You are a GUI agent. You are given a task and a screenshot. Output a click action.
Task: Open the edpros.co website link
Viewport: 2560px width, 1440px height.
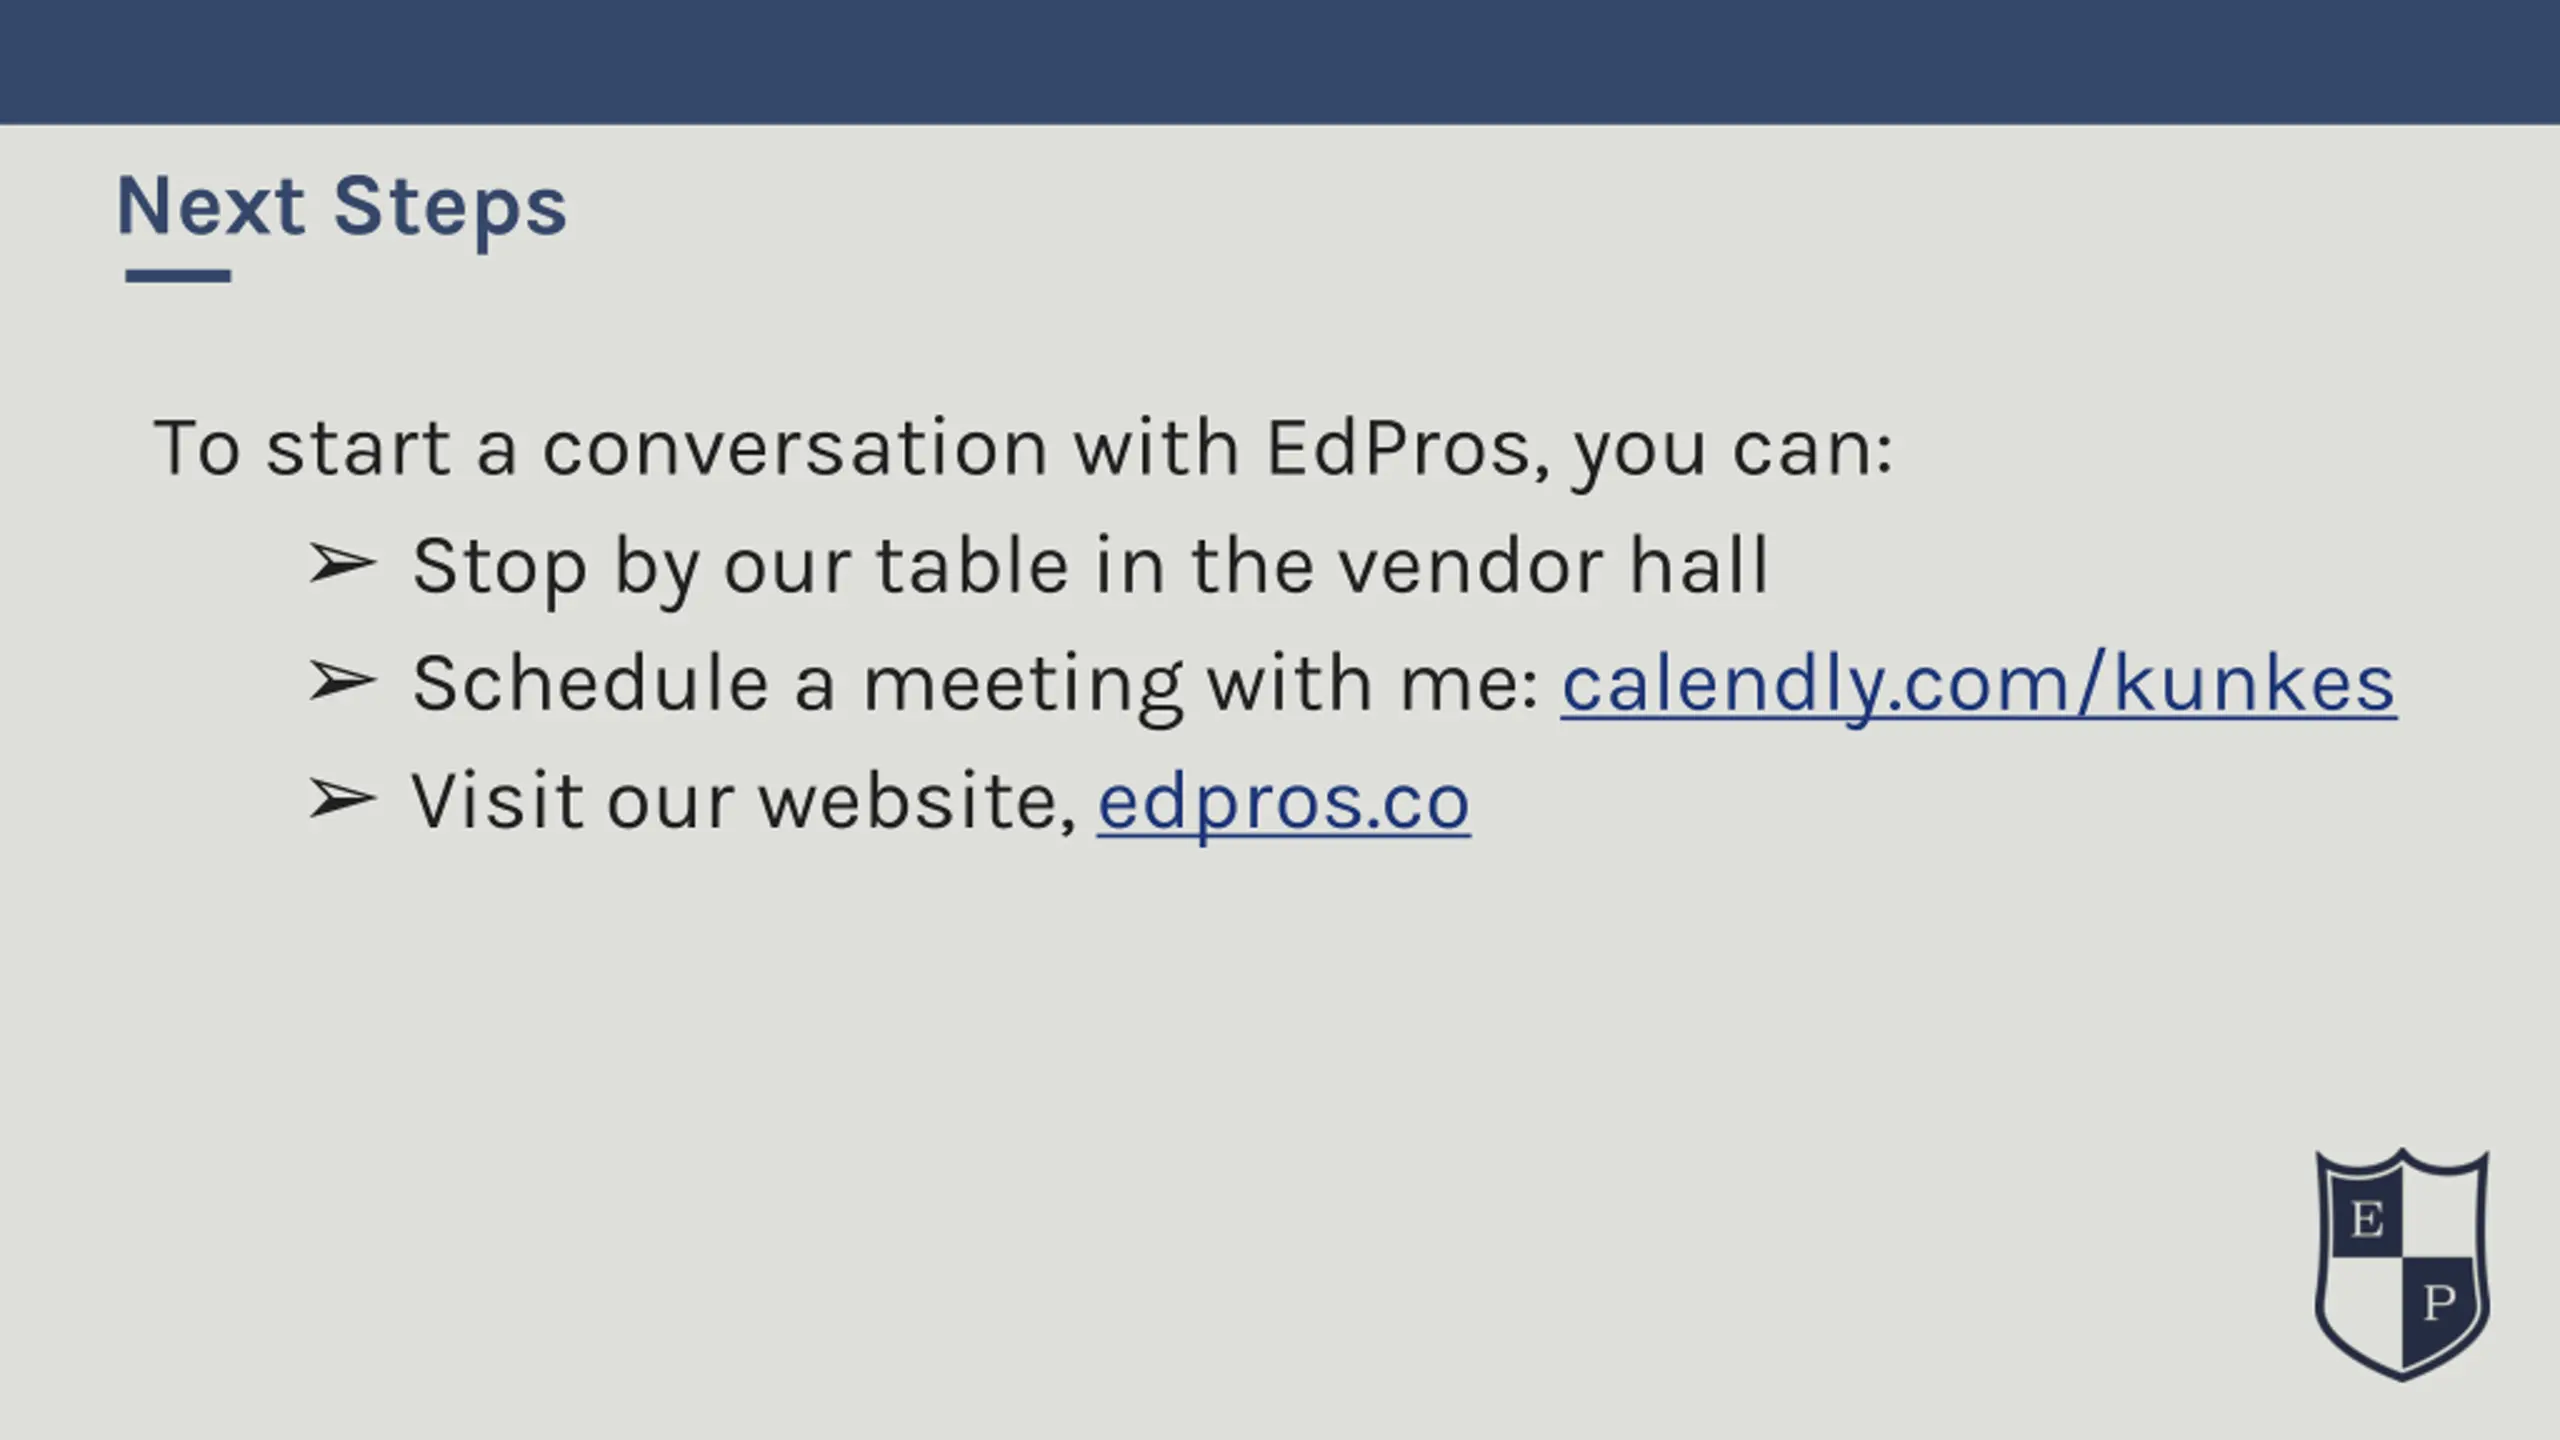coord(1284,803)
